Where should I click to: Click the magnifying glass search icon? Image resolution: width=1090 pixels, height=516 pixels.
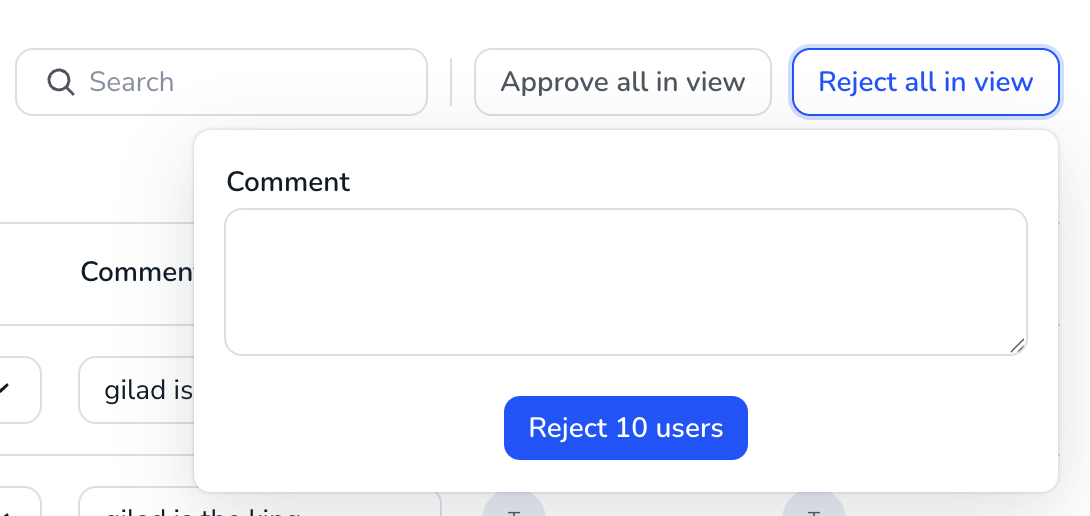coord(60,82)
